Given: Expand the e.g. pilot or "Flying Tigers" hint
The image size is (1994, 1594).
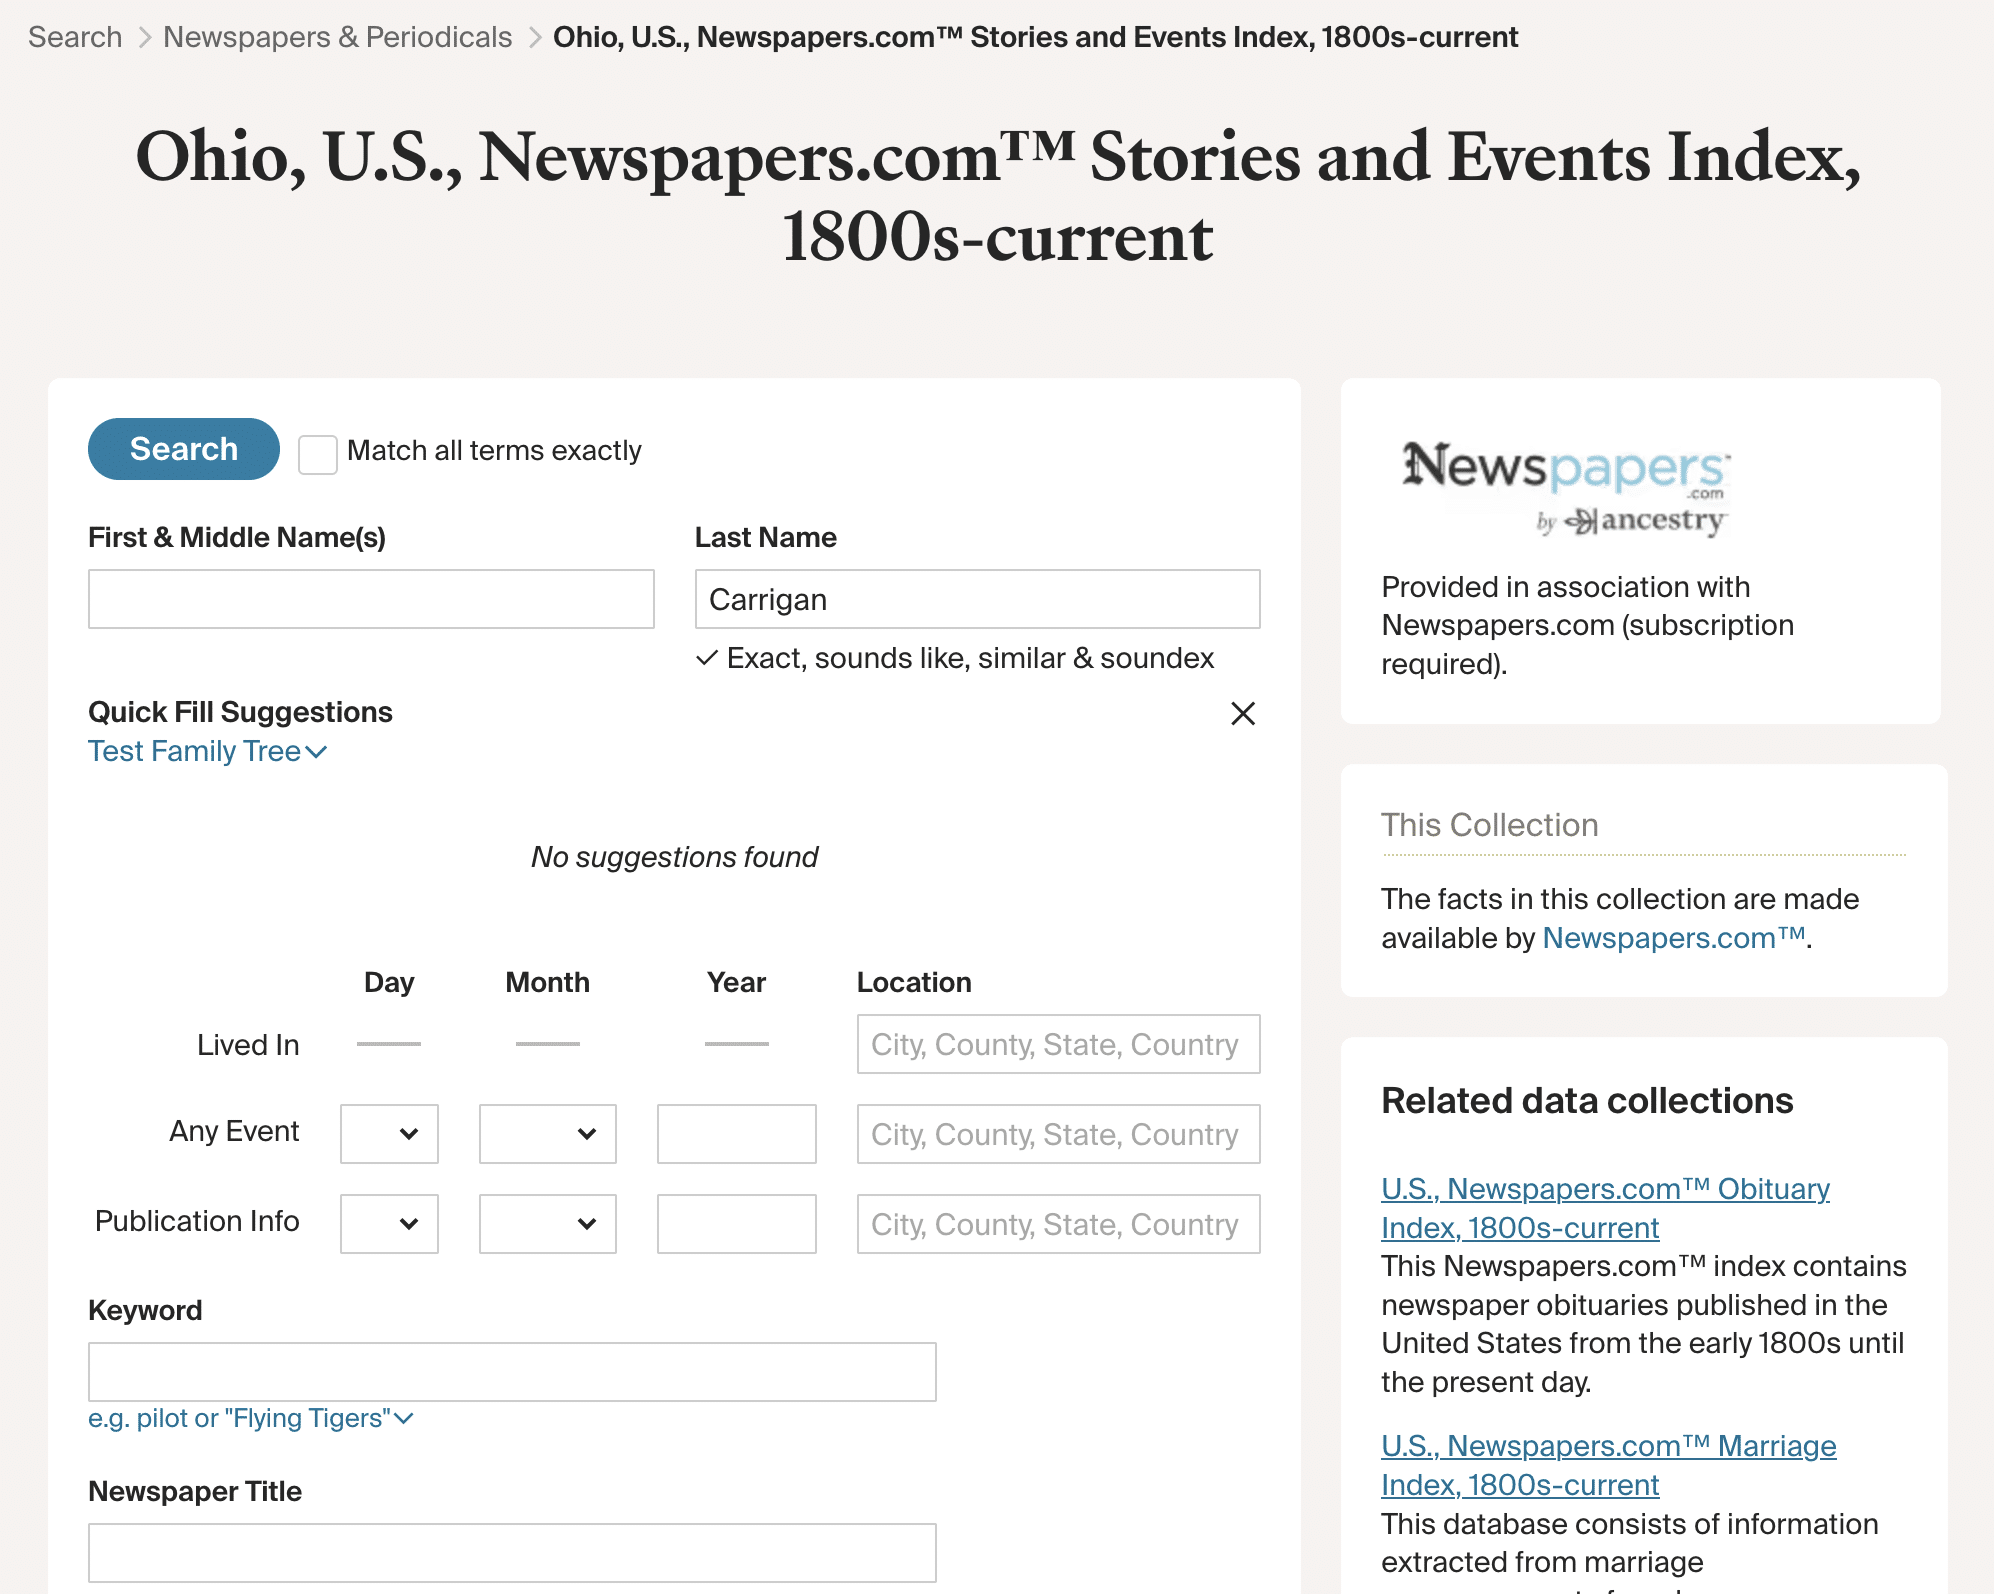Looking at the screenshot, I should click(x=250, y=1418).
